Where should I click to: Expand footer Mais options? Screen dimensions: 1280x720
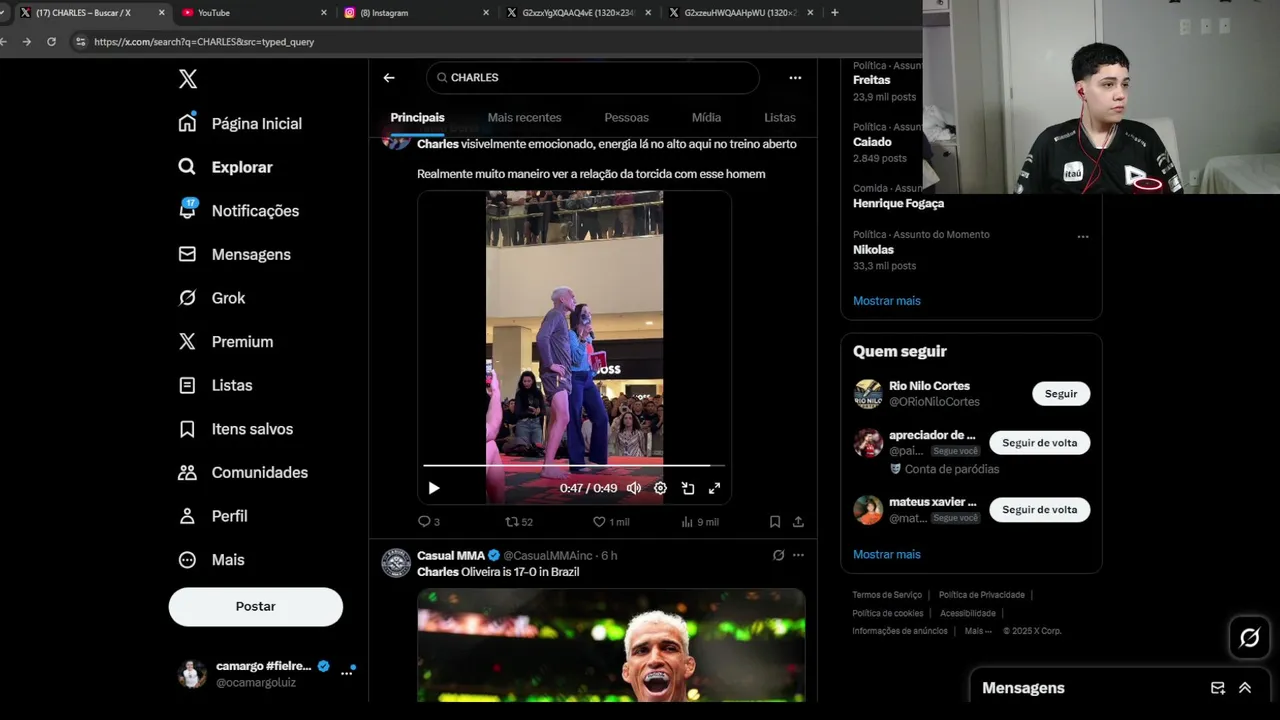978,631
